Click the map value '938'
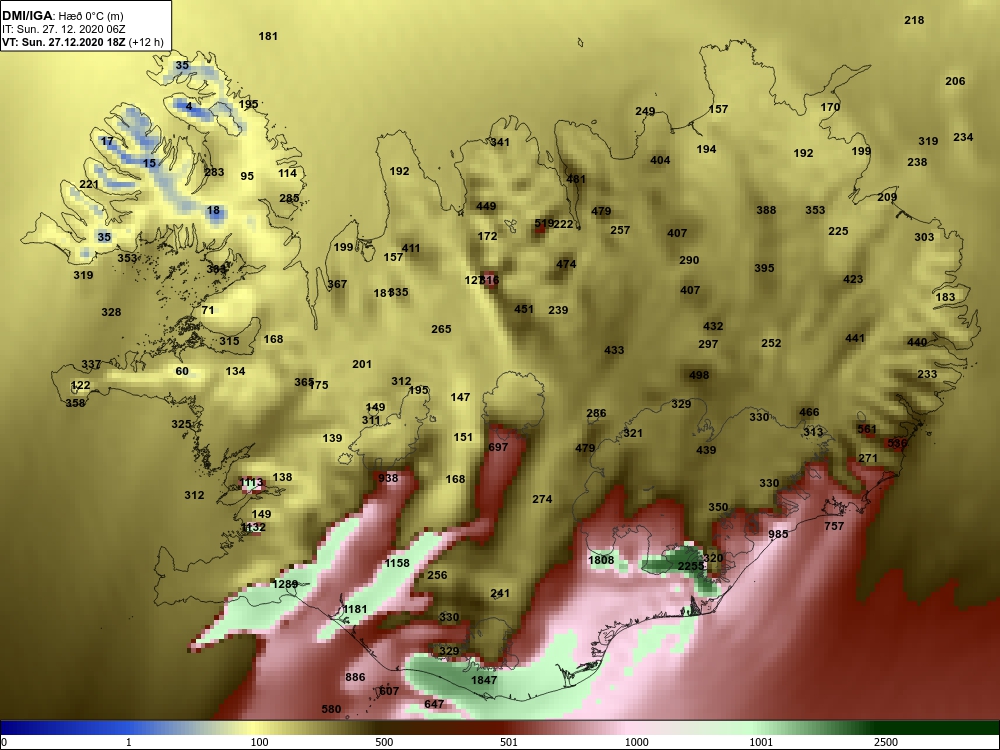Image resolution: width=1000 pixels, height=750 pixels. pyautogui.click(x=388, y=478)
